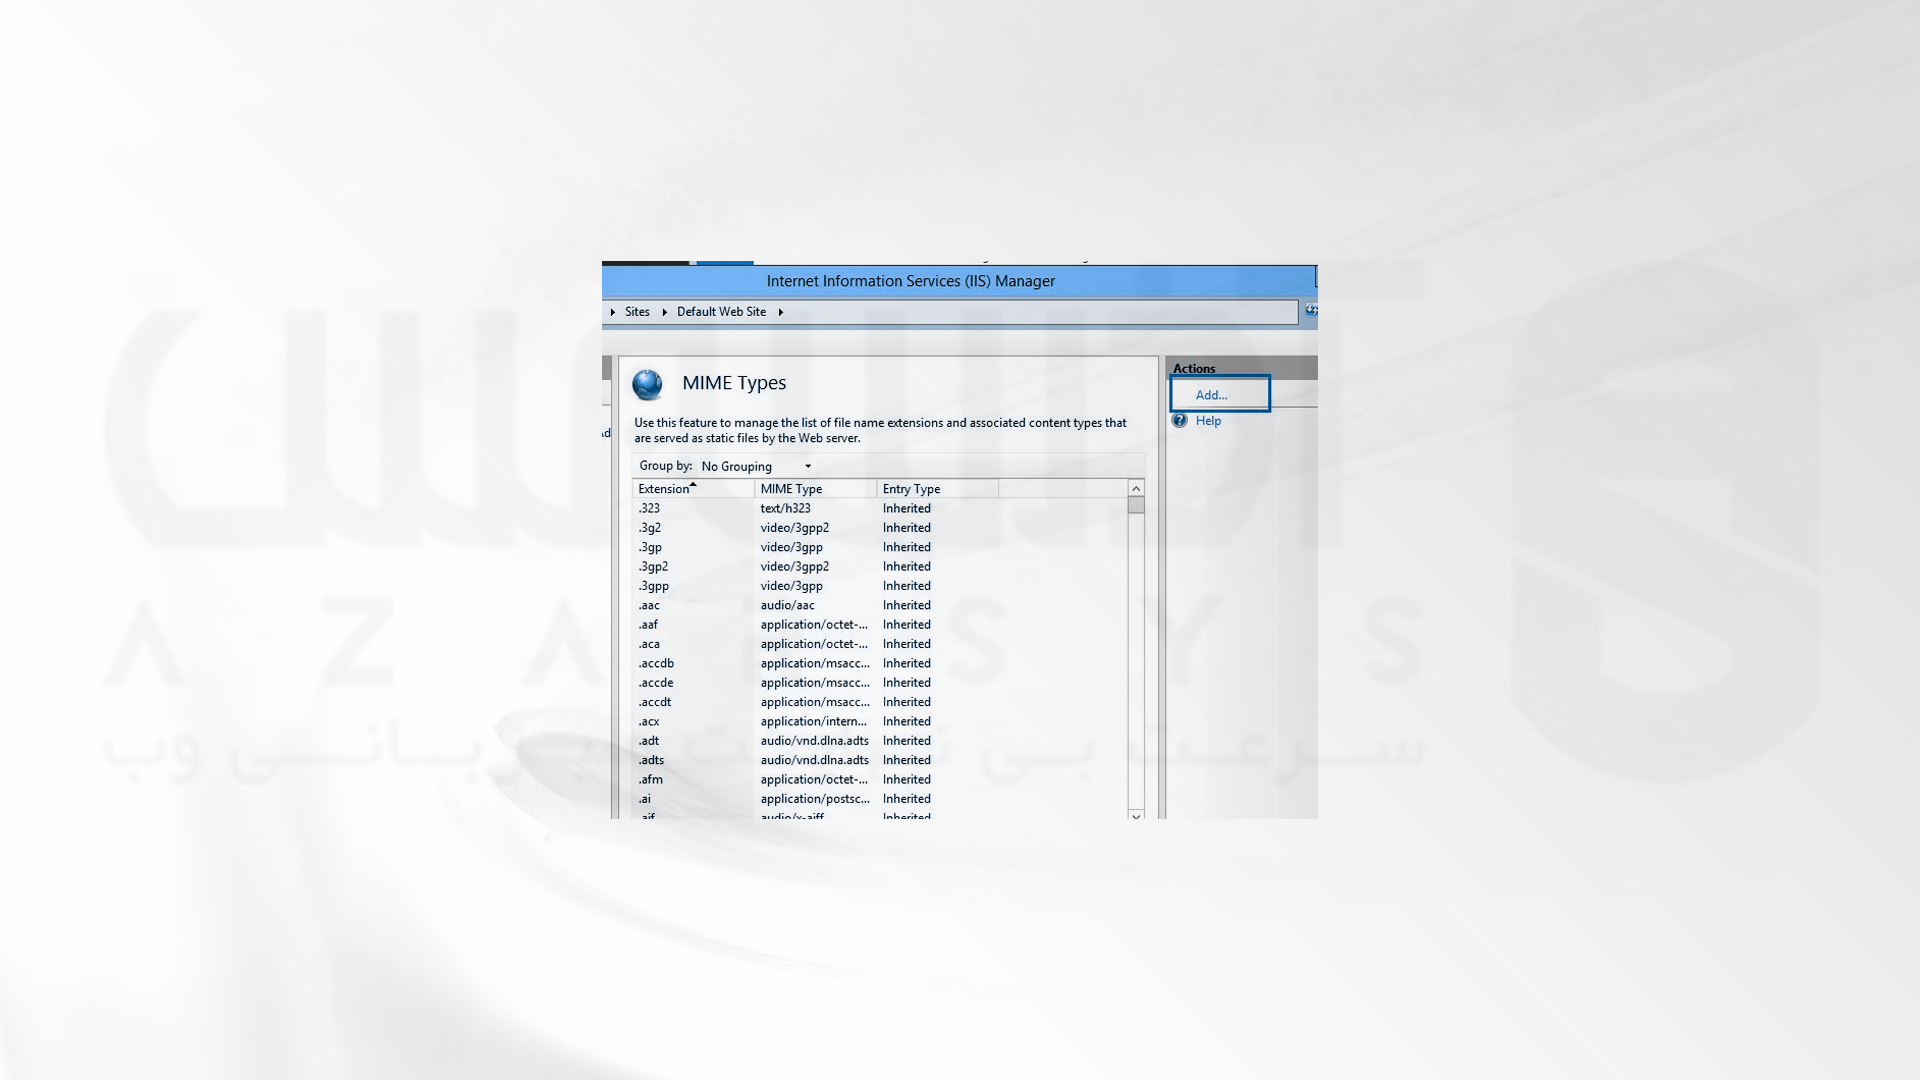Viewport: 1920px width, 1080px height.
Task: Sort by the Extension column header
Action: pos(693,489)
